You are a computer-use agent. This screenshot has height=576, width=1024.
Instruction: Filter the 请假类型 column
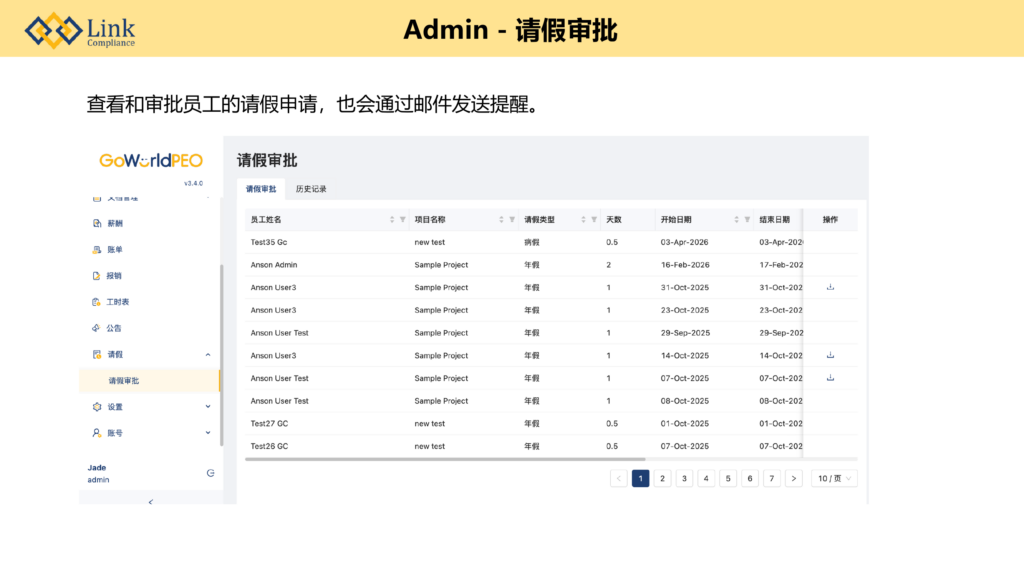pyautogui.click(x=594, y=219)
